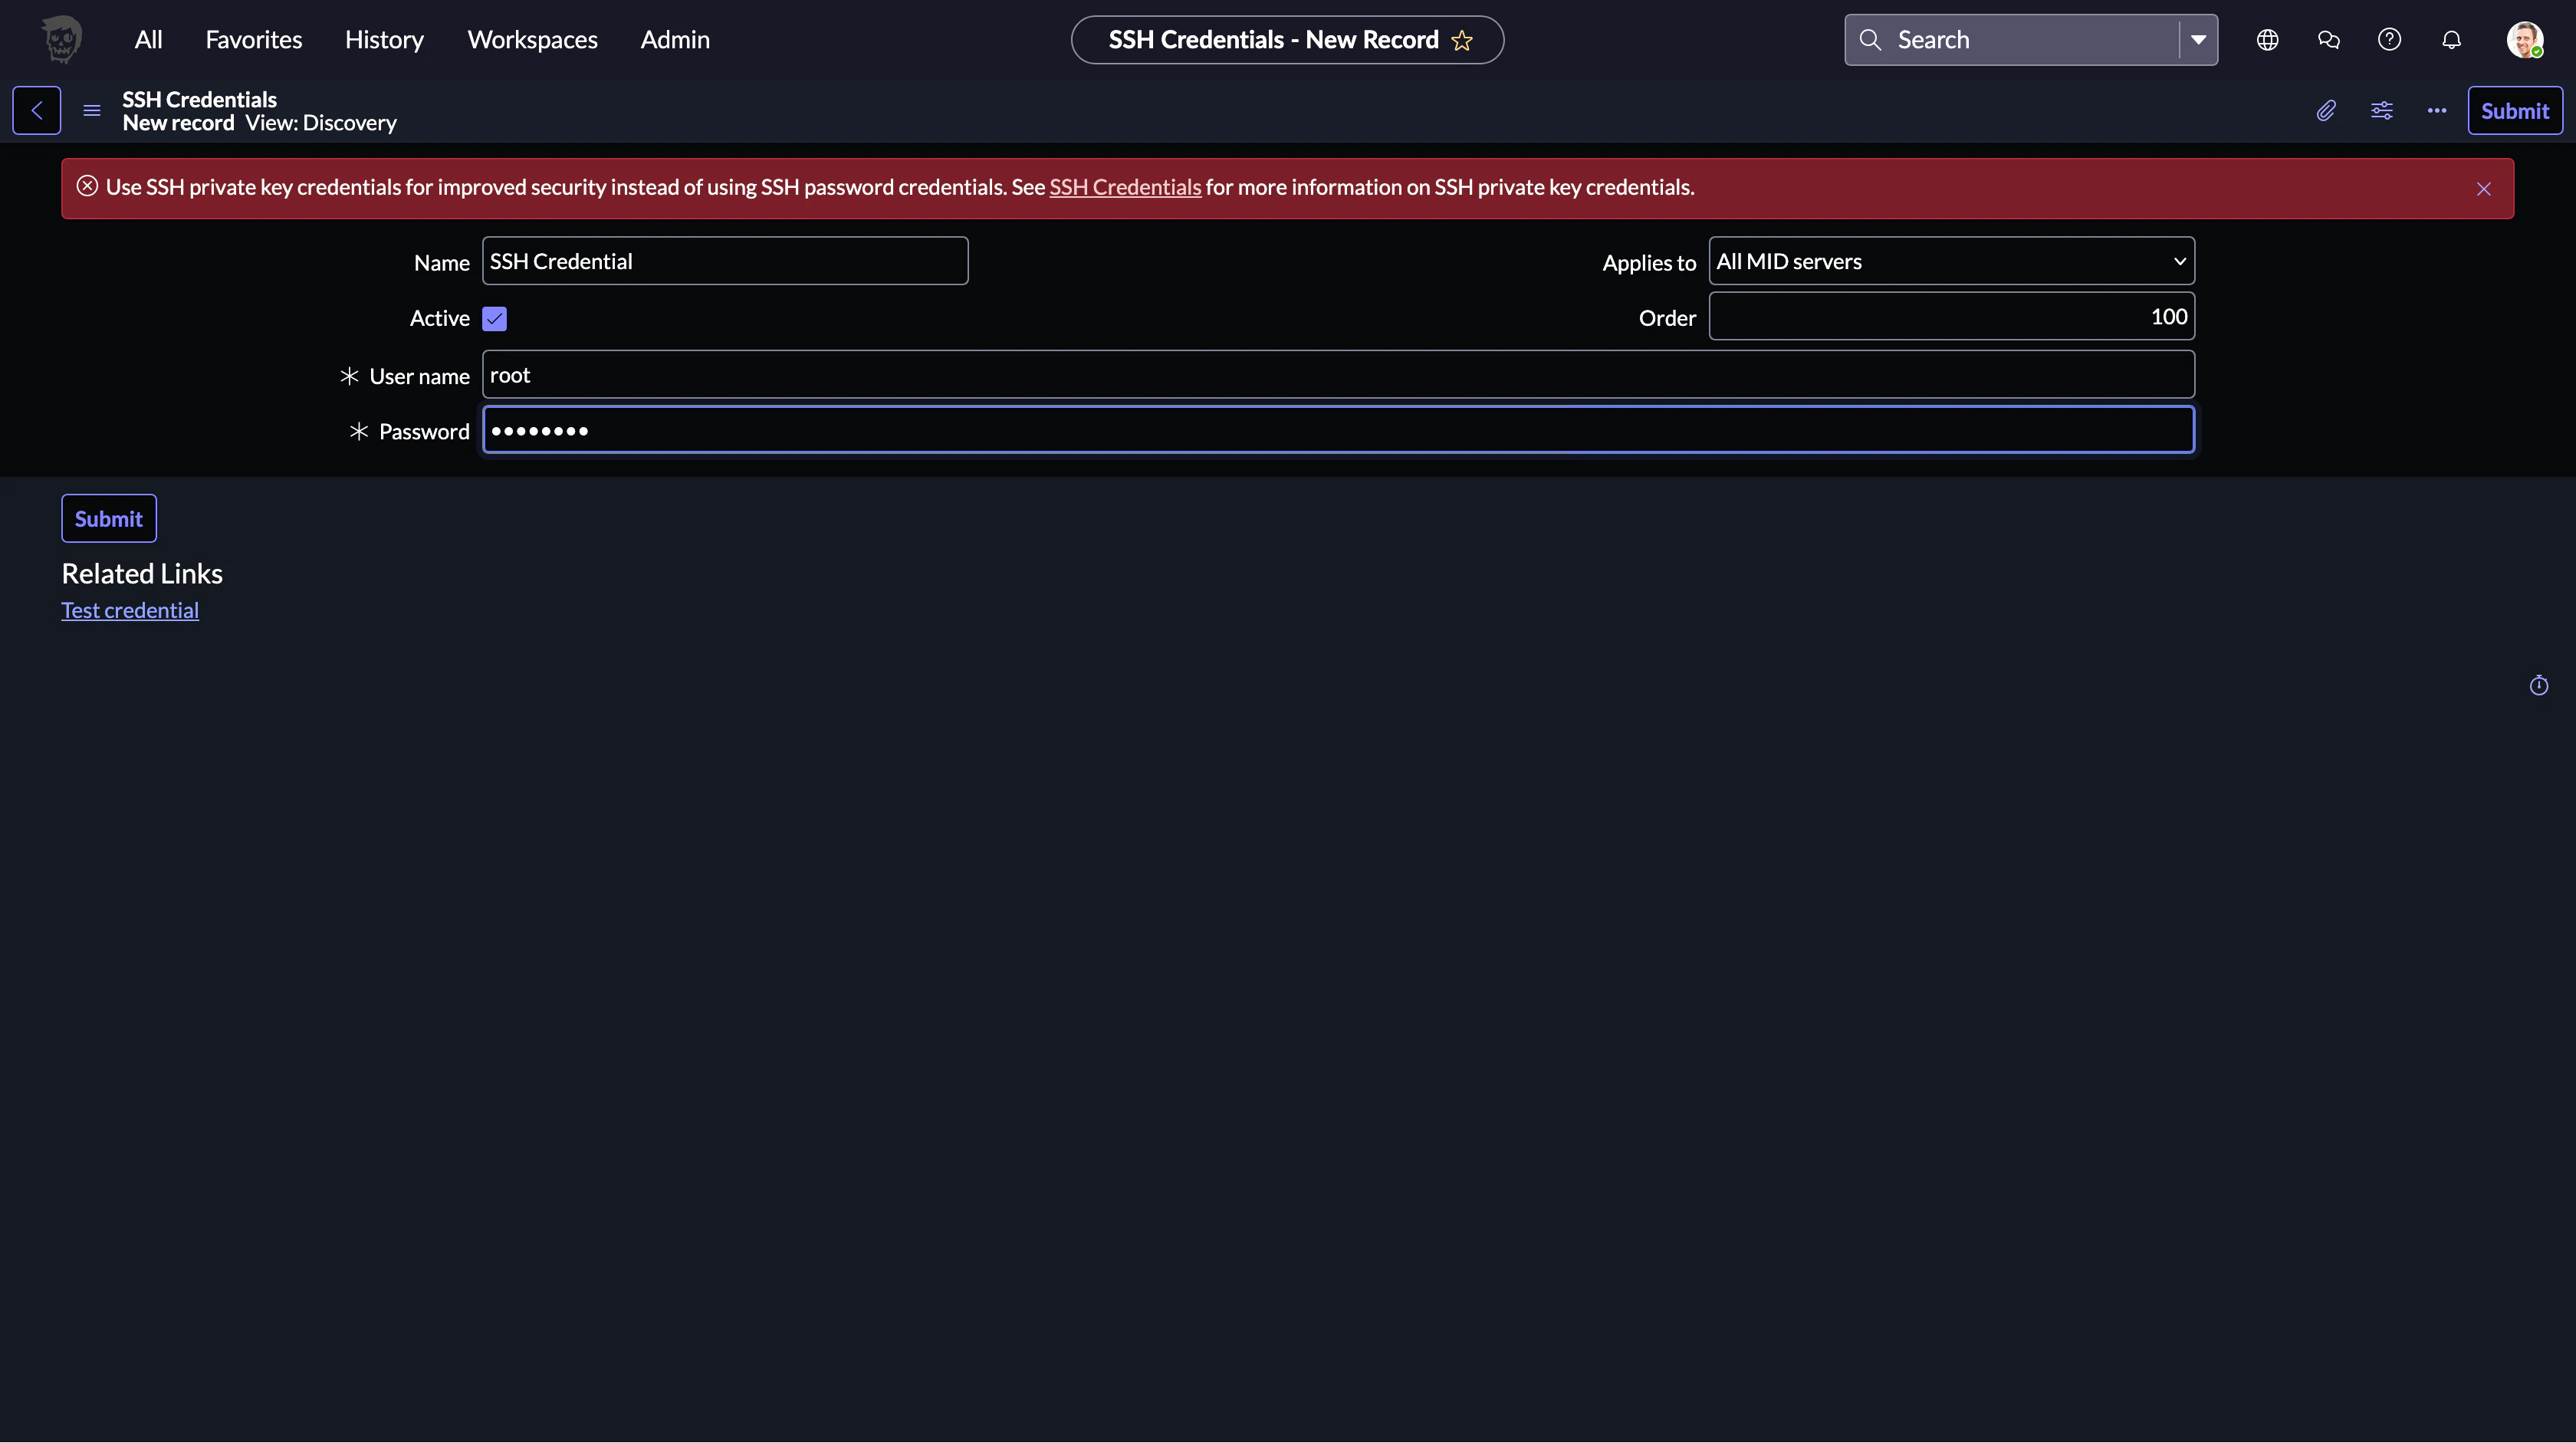Follow the Test credential link
The image size is (2576, 1443).
(x=130, y=610)
